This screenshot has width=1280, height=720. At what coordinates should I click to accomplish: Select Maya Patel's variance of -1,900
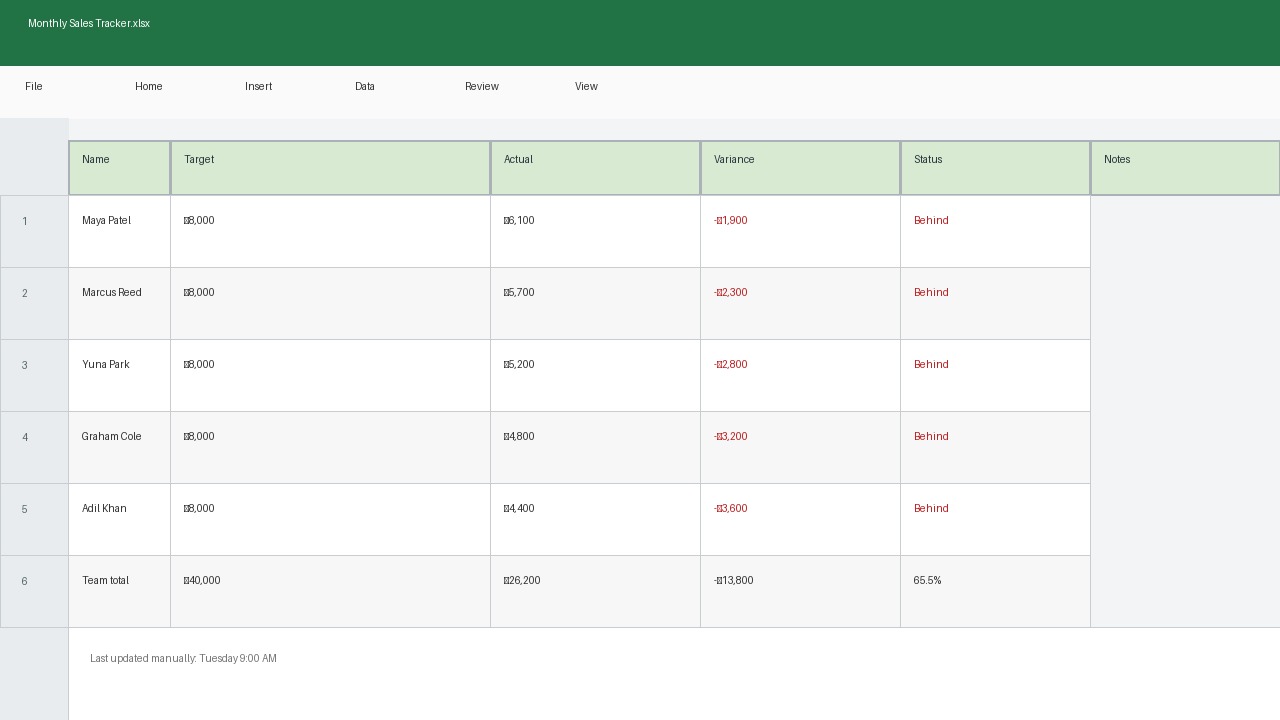(800, 232)
